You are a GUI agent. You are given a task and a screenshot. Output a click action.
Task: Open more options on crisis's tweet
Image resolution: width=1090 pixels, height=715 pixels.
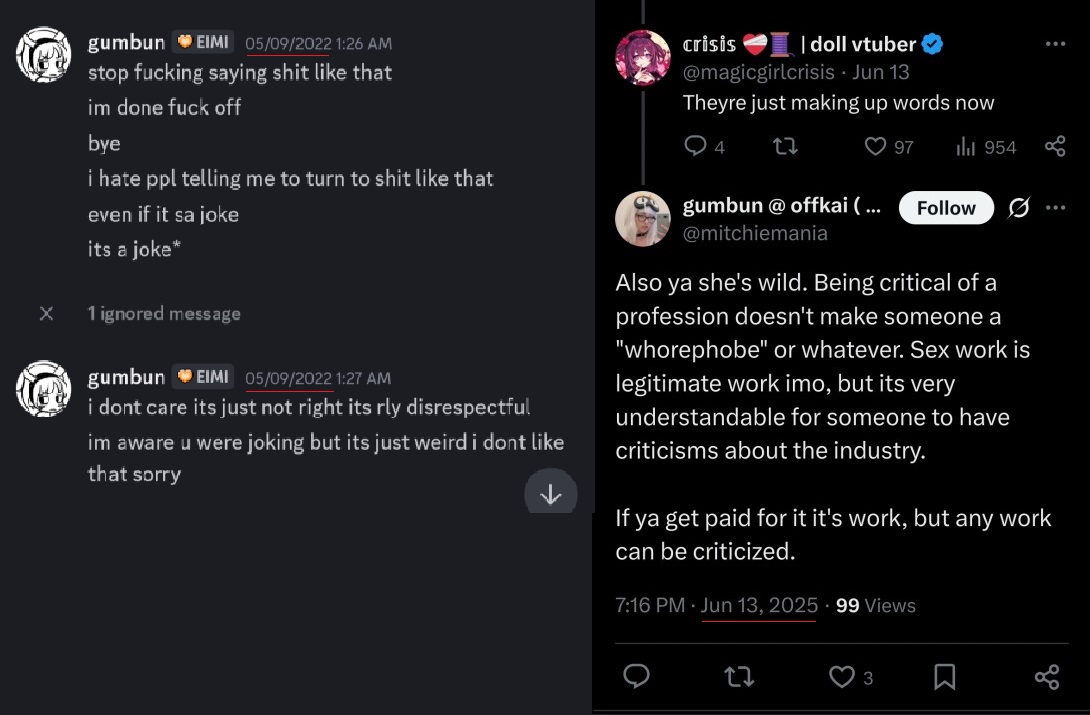click(x=1055, y=44)
